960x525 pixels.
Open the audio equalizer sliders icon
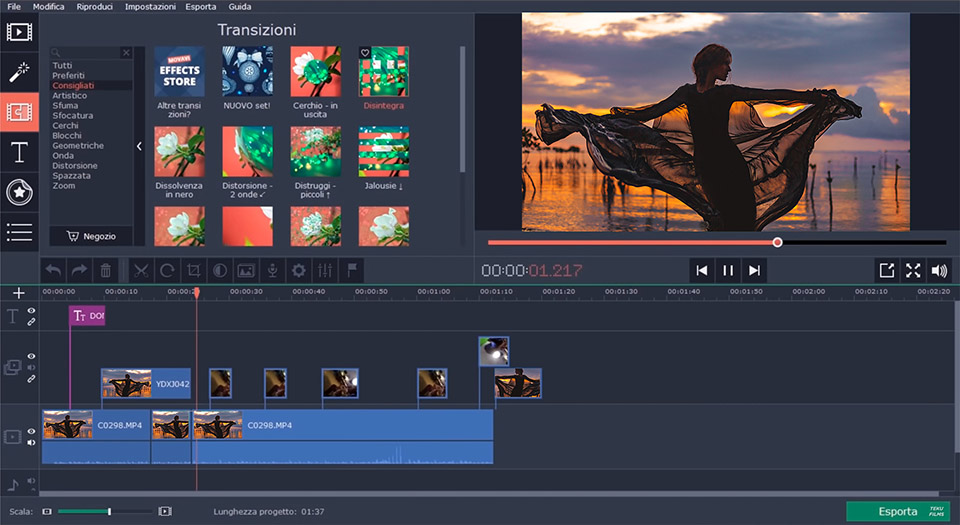[325, 270]
